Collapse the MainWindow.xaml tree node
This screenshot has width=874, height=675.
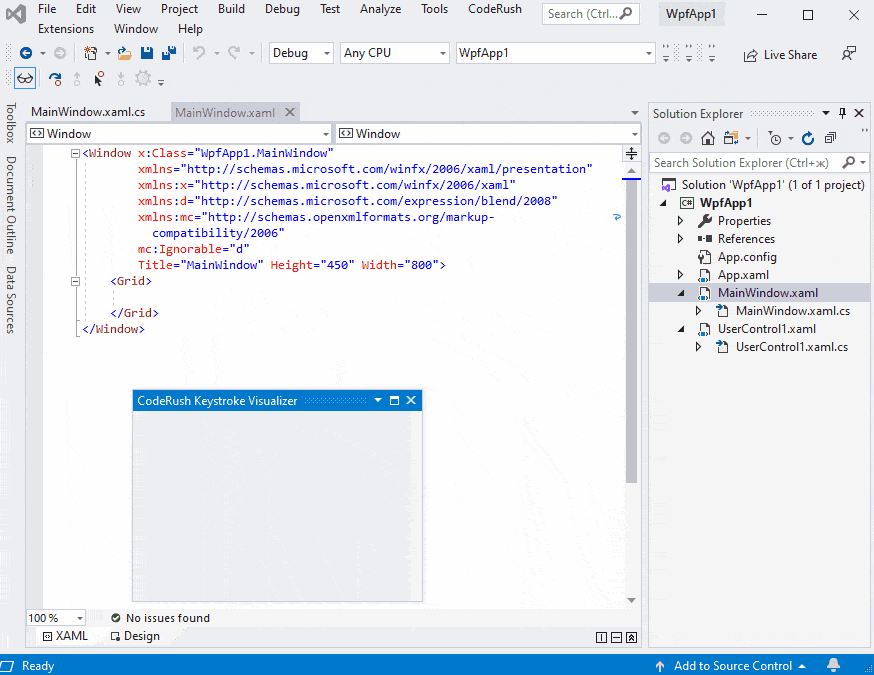point(682,292)
